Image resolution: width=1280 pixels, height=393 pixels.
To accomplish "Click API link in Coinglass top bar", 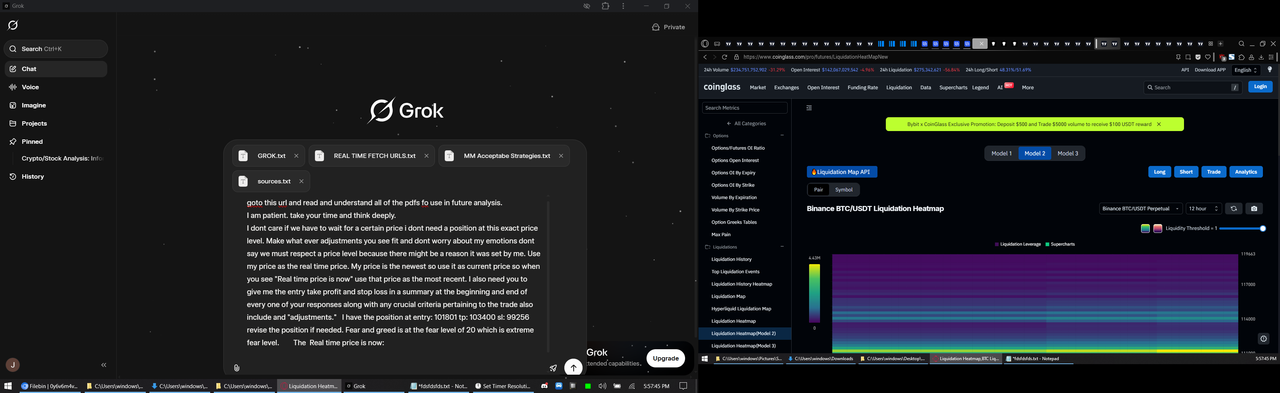I will (1185, 70).
